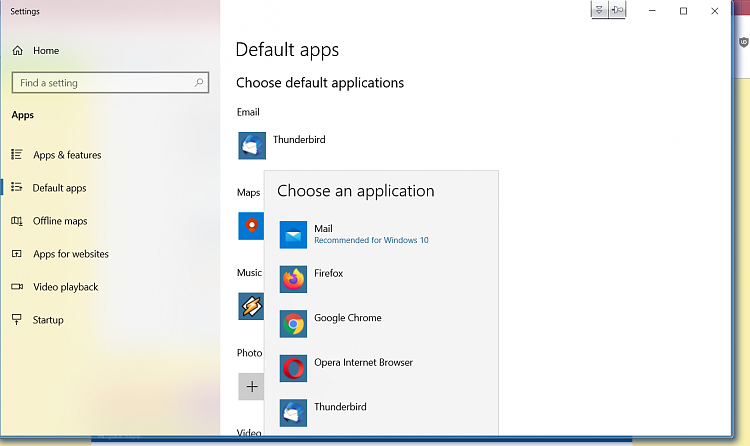Click the Find a setting search field

tap(100, 83)
